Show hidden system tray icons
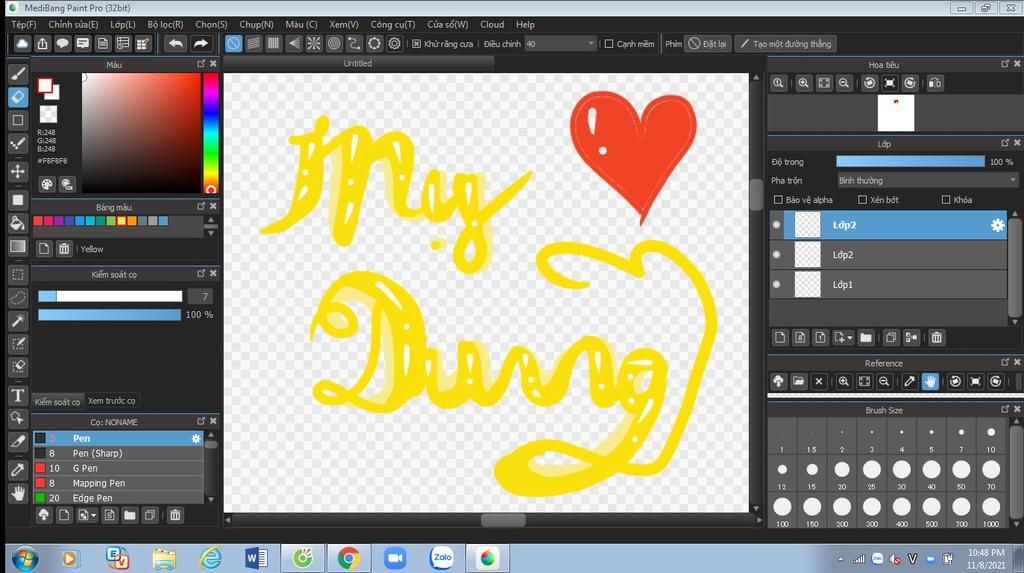Viewport: 1024px width, 573px height. point(840,559)
